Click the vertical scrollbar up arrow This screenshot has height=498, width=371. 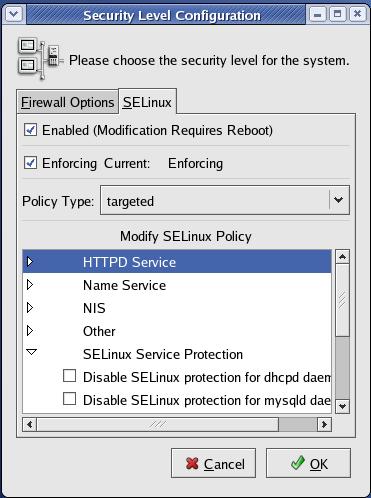342,257
